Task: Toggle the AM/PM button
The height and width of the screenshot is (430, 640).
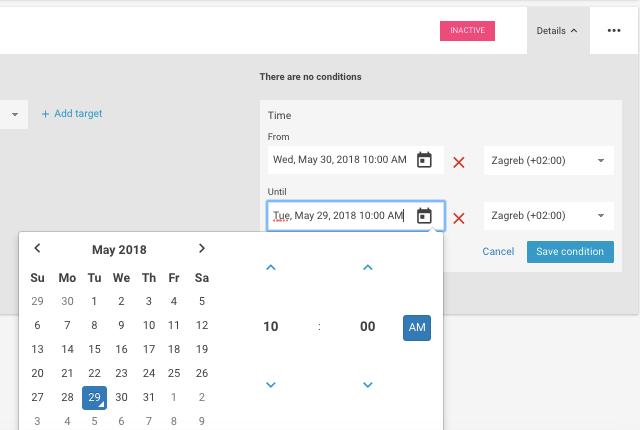Action: [x=417, y=327]
